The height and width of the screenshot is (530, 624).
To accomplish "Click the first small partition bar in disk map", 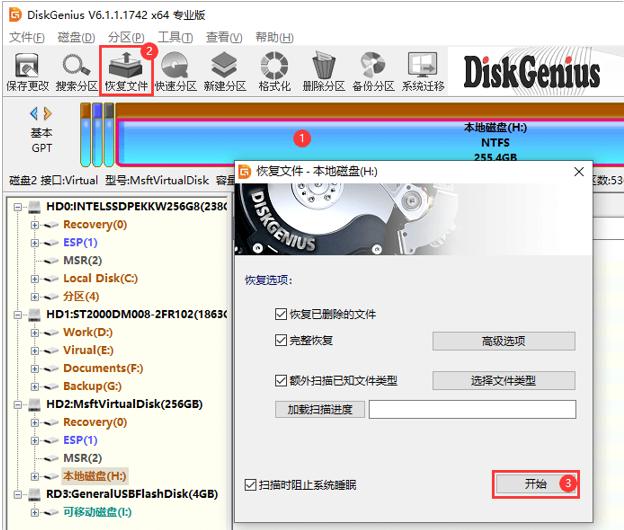I will coord(85,134).
